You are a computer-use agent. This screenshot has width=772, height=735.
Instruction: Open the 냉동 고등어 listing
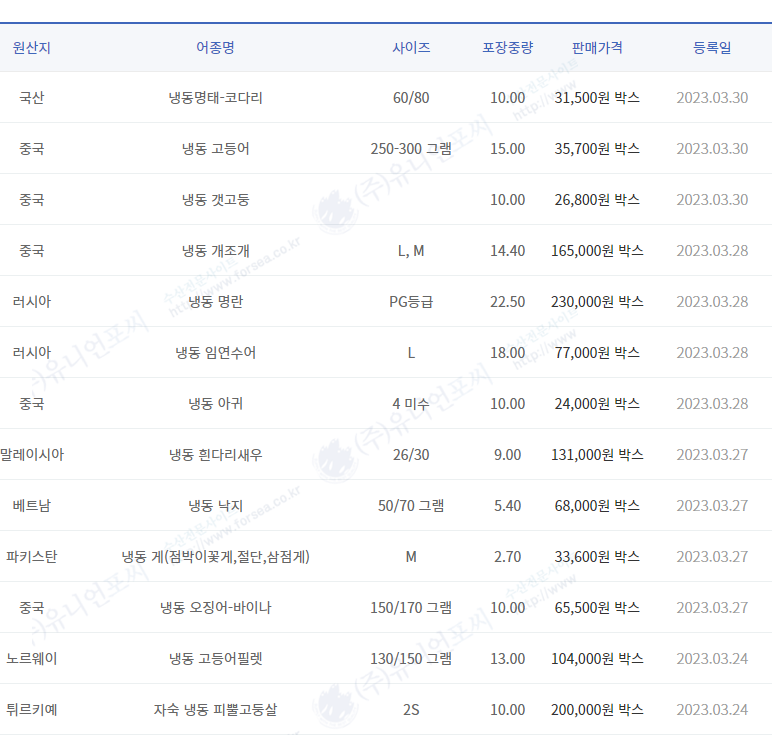point(215,149)
